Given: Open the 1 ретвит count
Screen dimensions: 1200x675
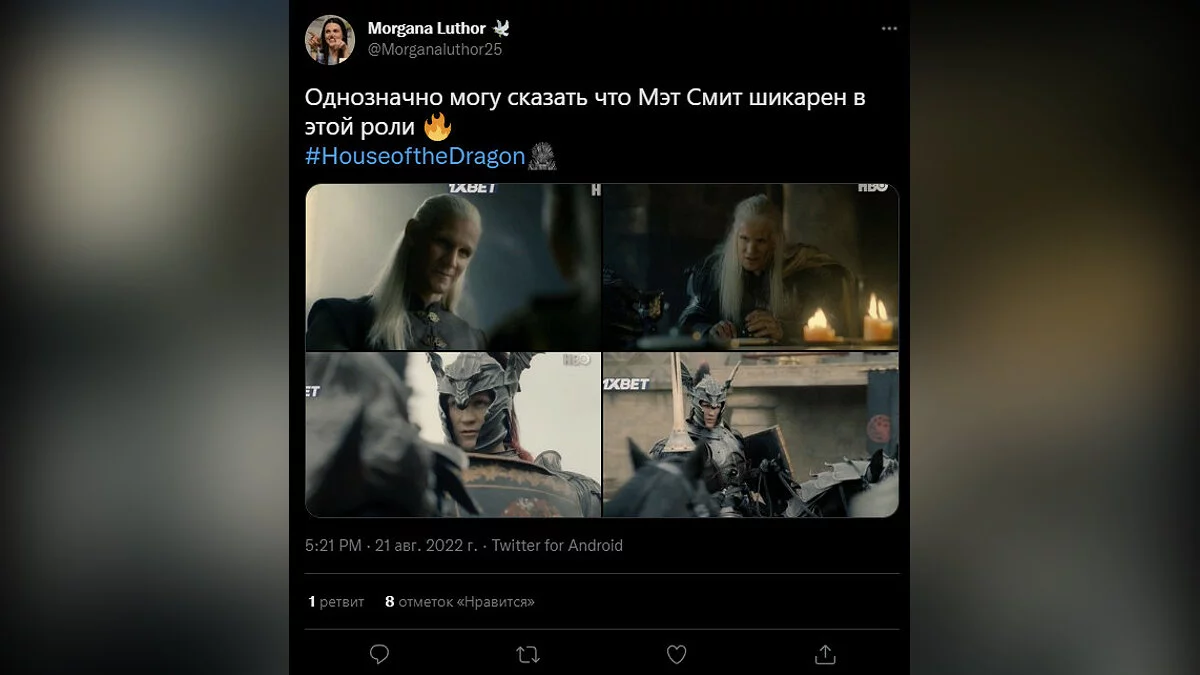Looking at the screenshot, I should 336,602.
